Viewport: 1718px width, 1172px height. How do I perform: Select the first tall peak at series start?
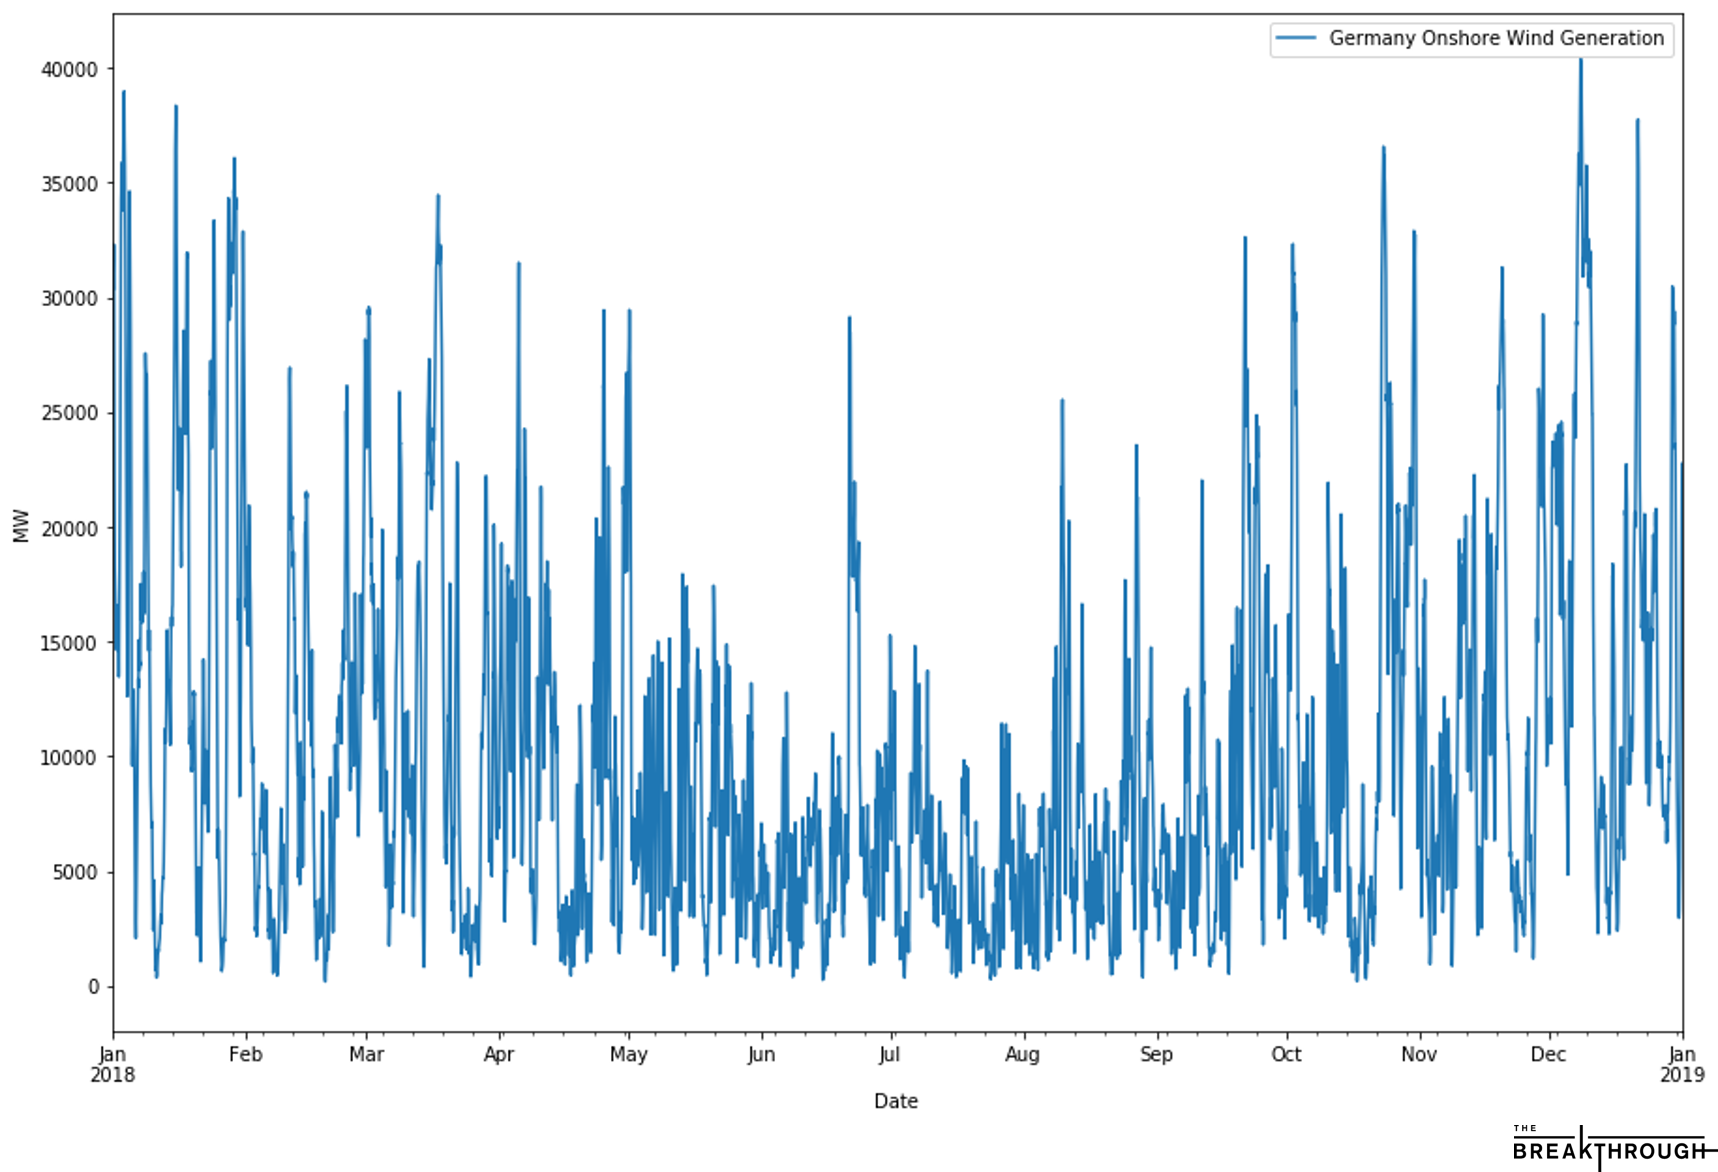[123, 93]
